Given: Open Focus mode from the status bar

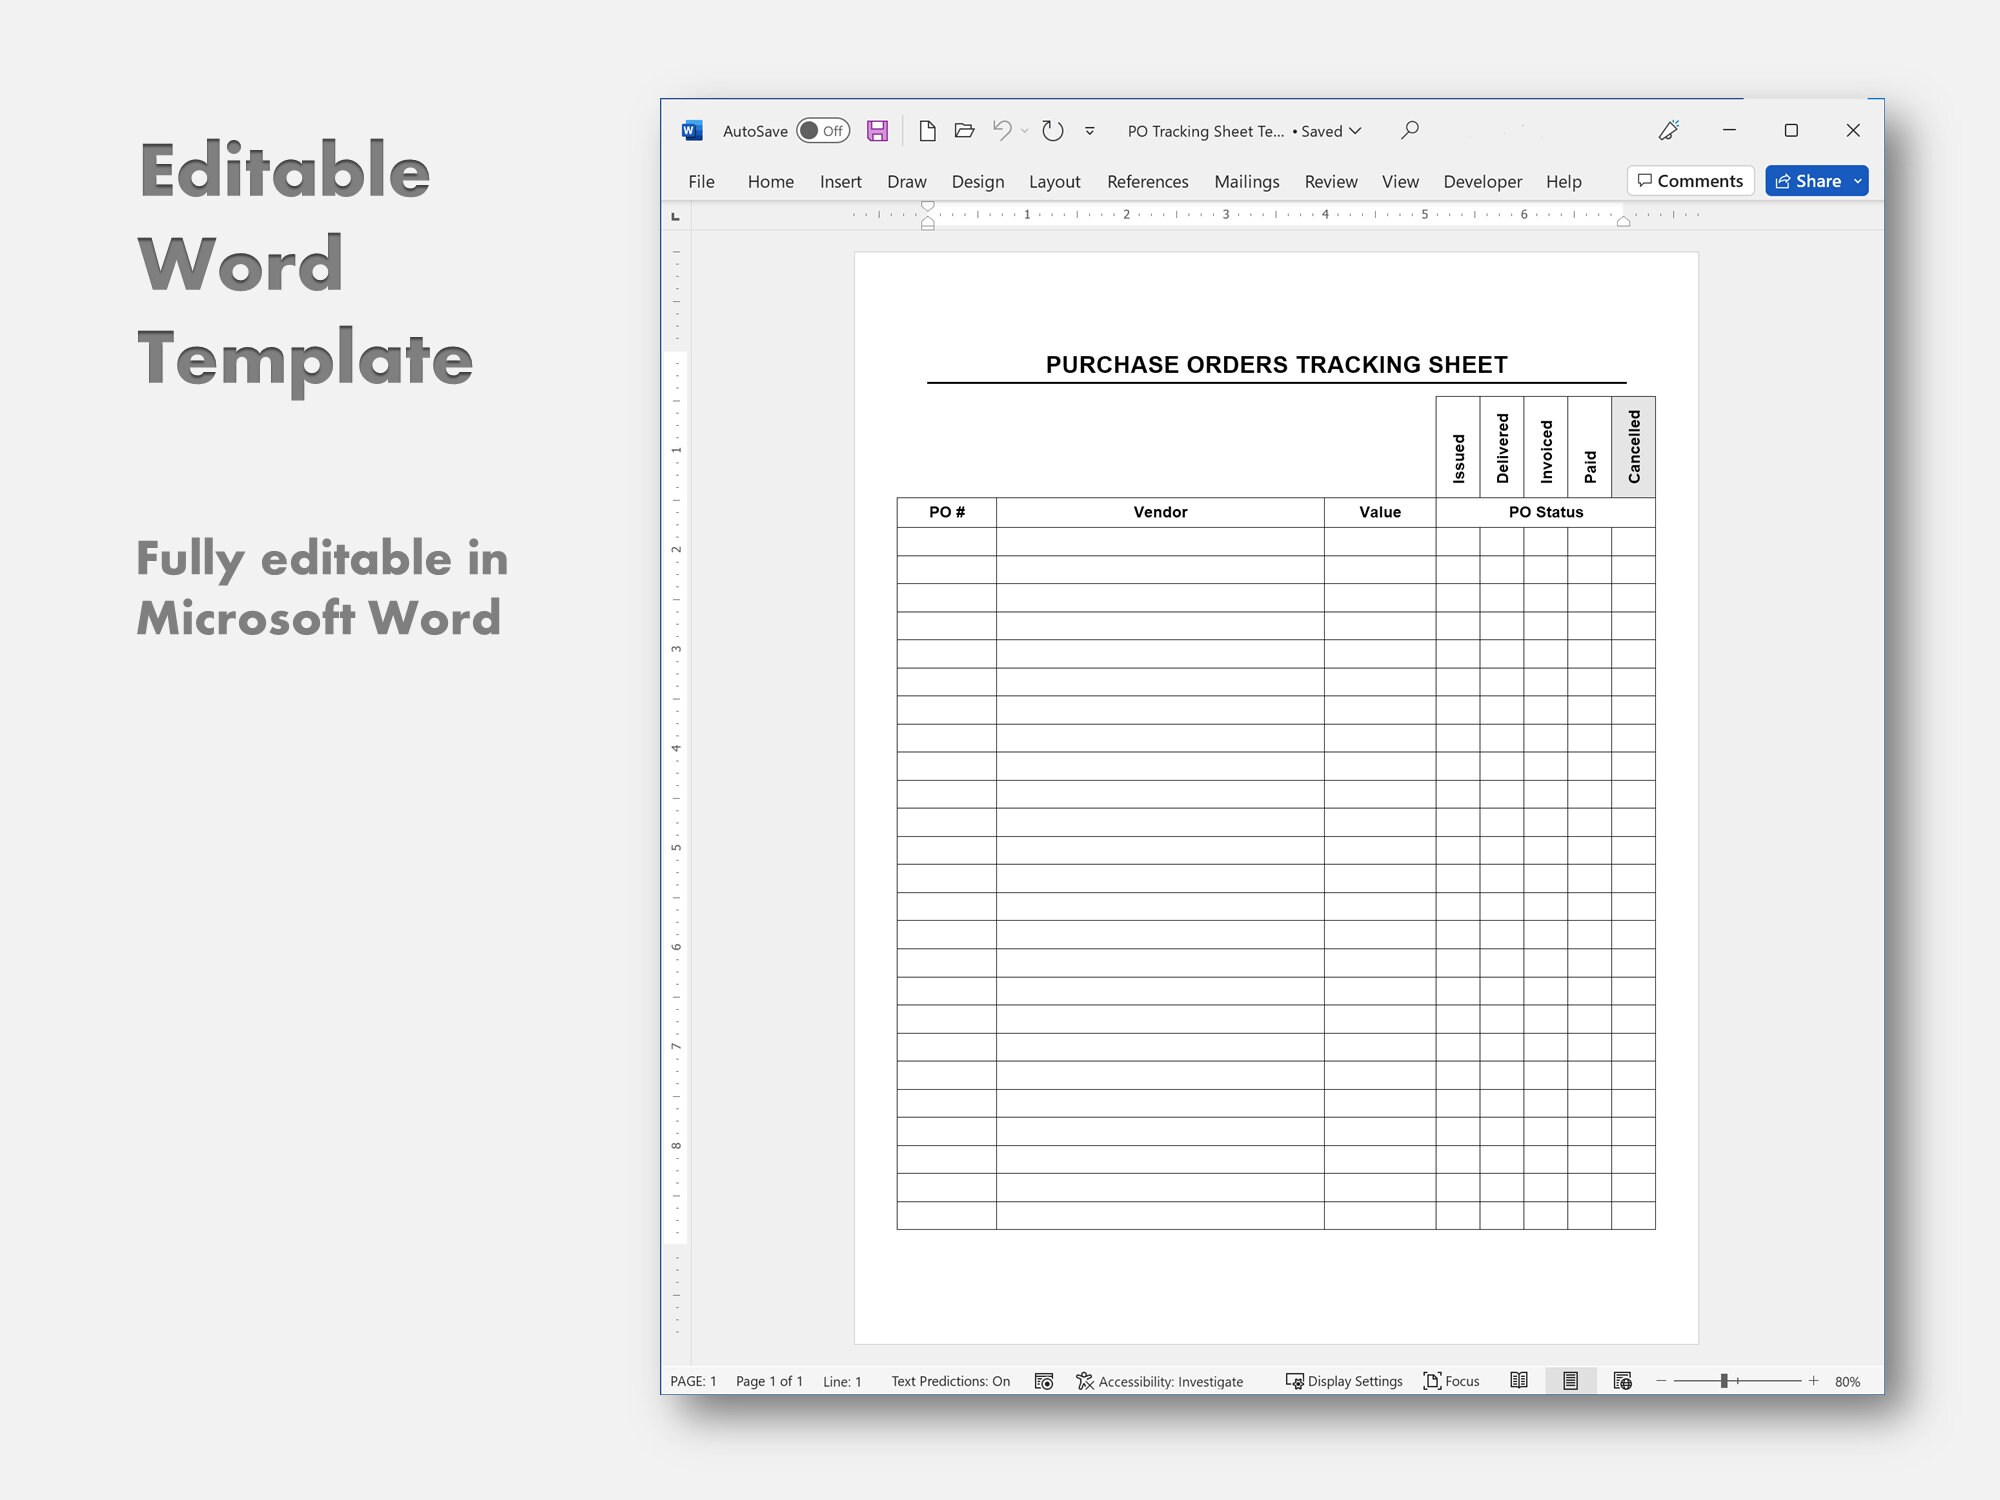Looking at the screenshot, I should coord(1451,1381).
